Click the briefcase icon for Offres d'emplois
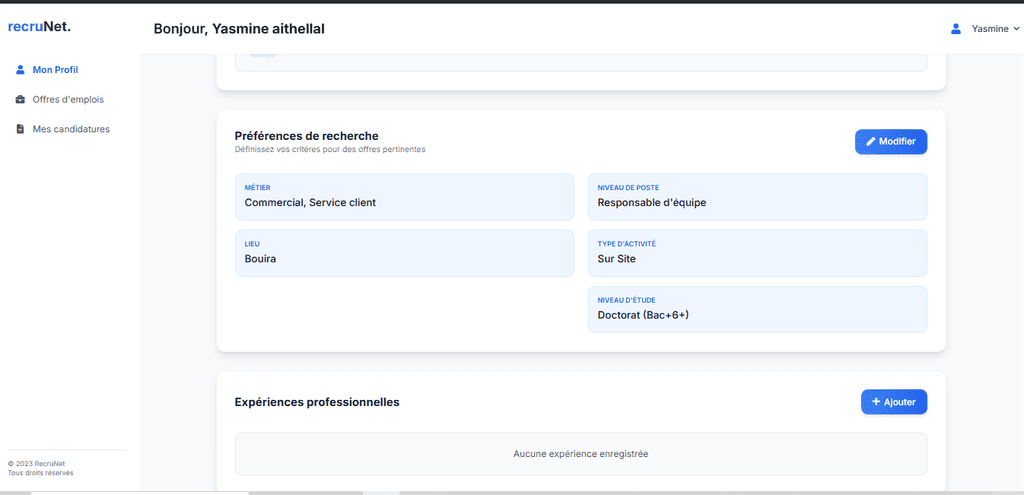 (20, 100)
